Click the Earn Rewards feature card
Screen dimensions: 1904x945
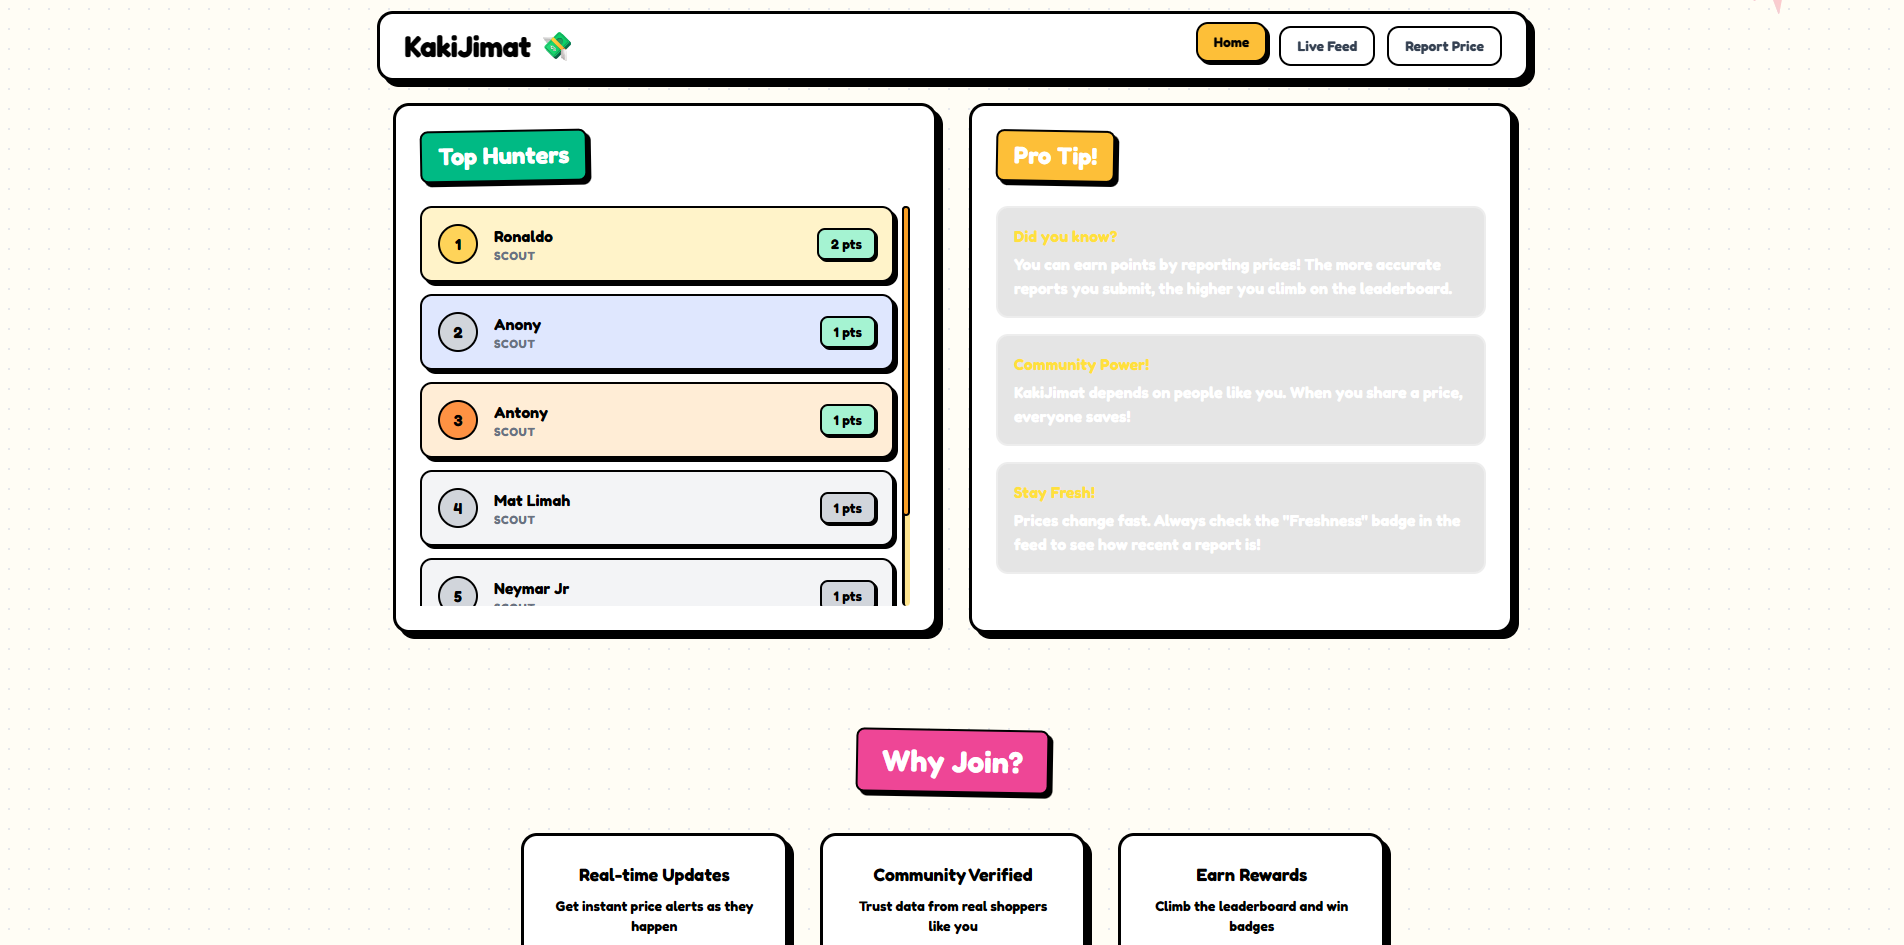coord(1251,890)
